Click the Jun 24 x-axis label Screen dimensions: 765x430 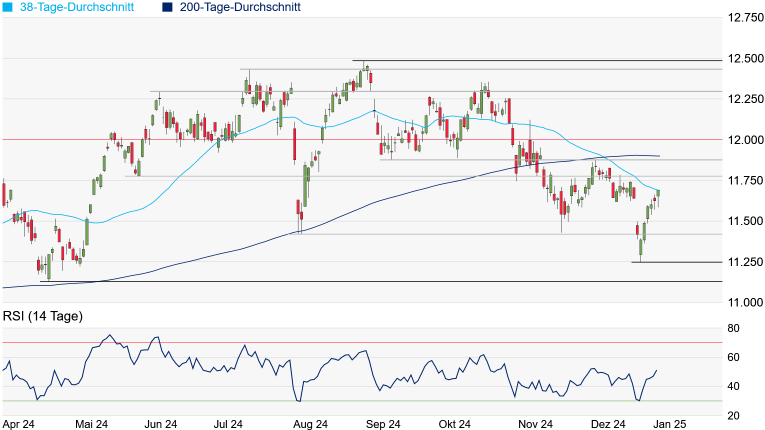point(160,423)
